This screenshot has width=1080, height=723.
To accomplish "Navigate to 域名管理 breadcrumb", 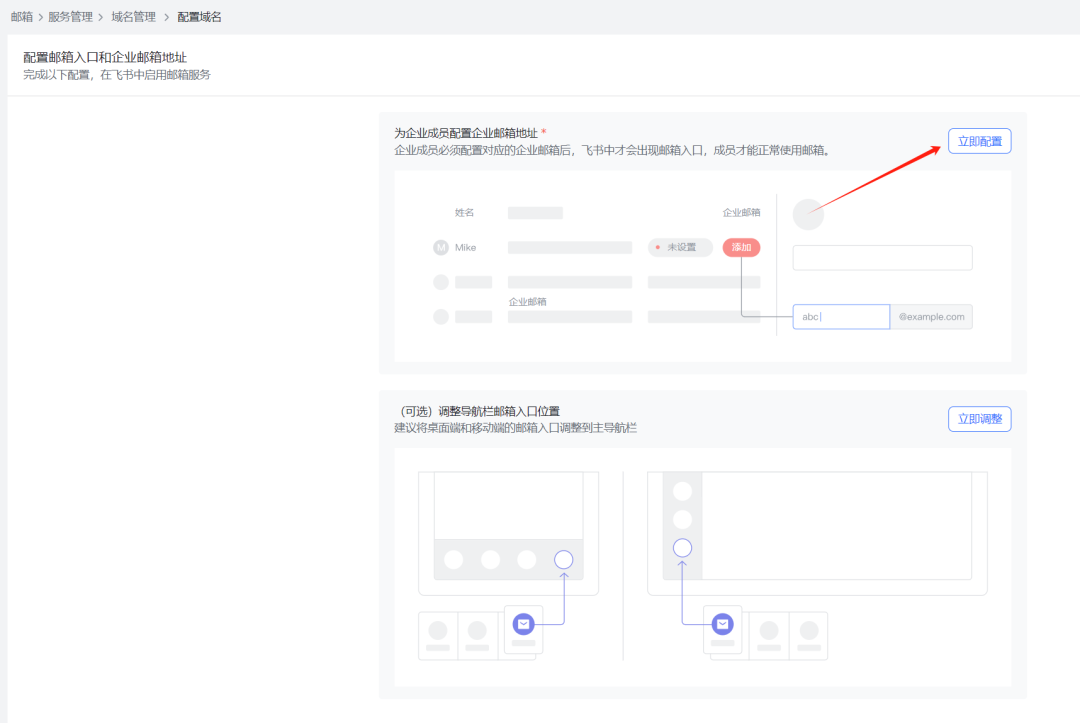I will [133, 17].
